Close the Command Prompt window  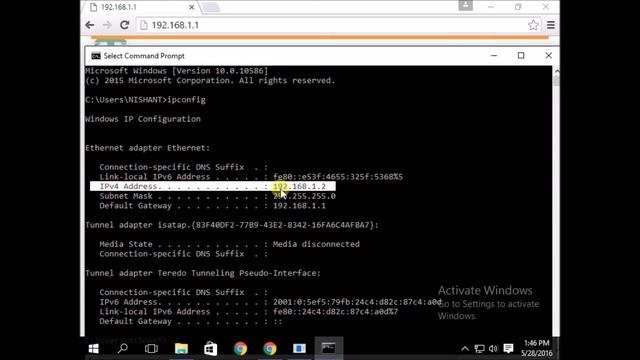coord(549,56)
